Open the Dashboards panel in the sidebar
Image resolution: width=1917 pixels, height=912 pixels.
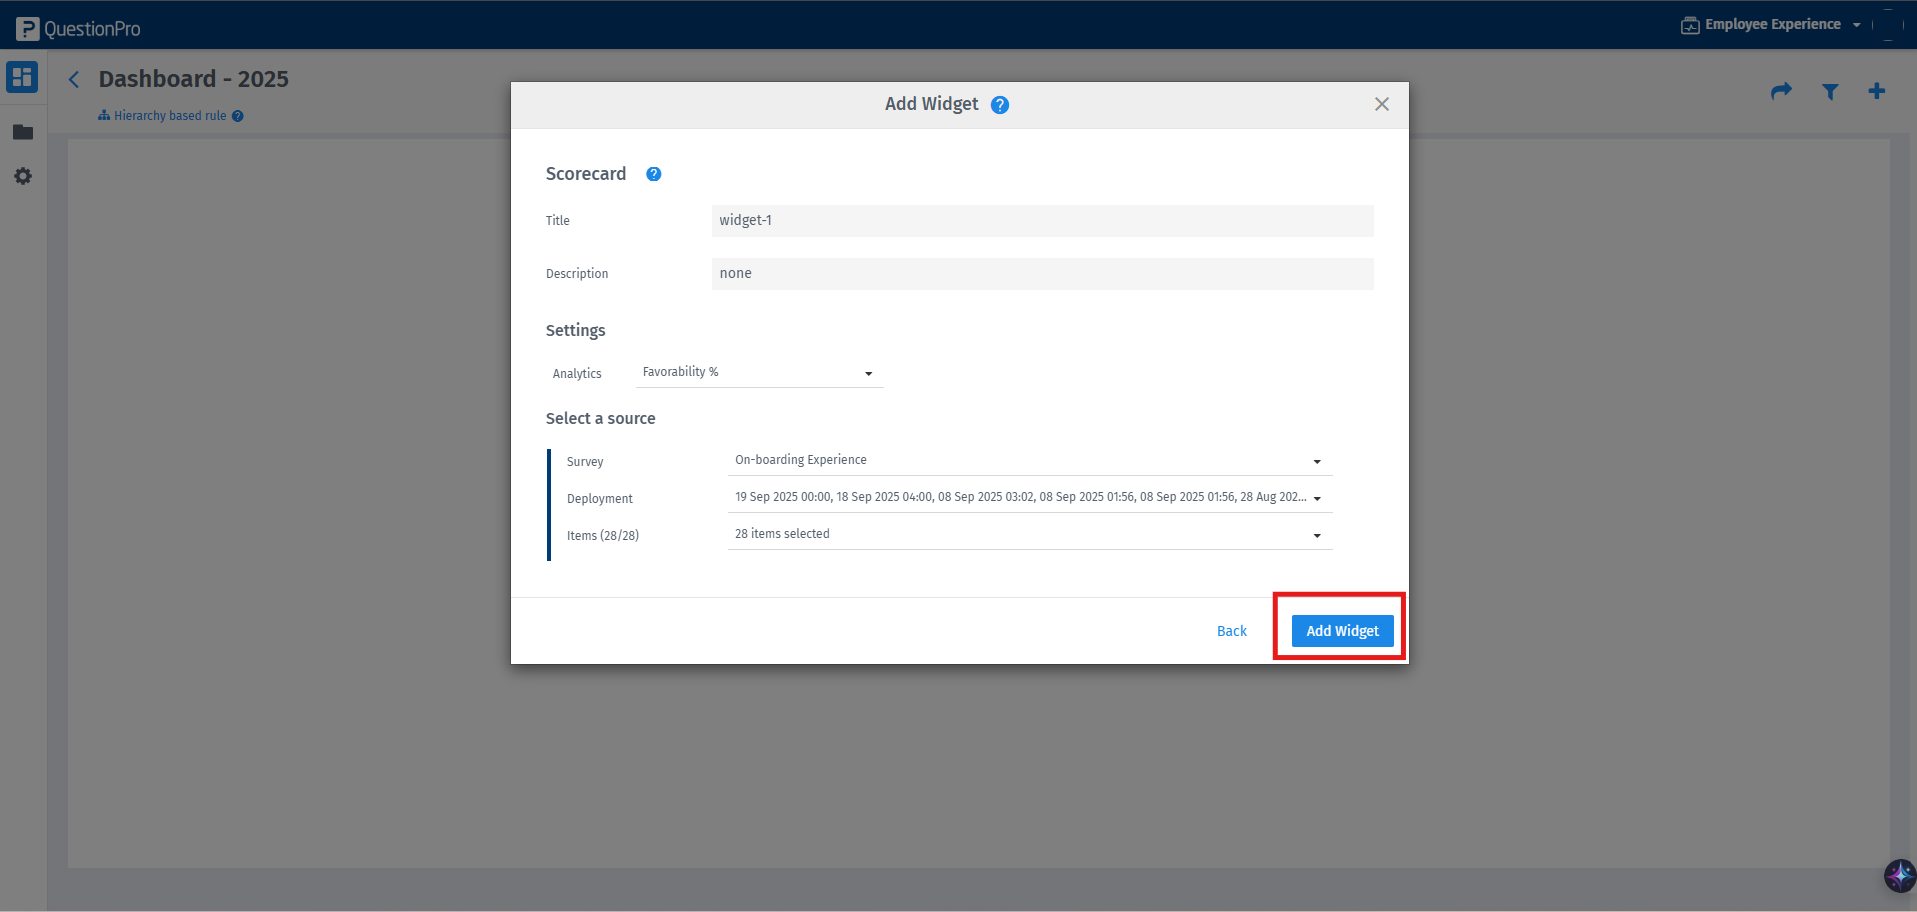(x=21, y=77)
